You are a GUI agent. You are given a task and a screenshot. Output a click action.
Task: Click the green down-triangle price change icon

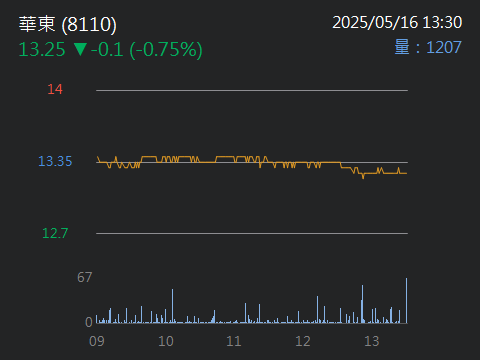pyautogui.click(x=80, y=49)
